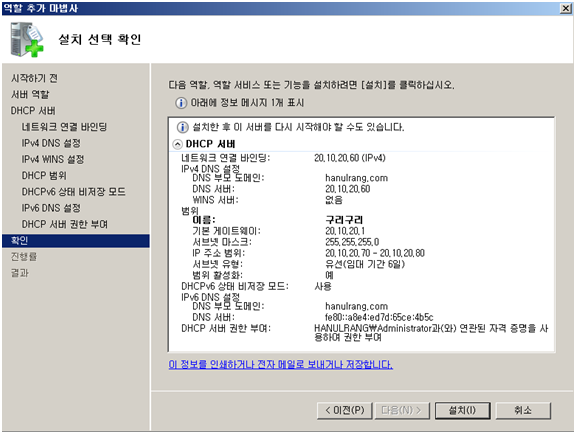Open 네트워크 연결 바인딩 step

coord(64,127)
